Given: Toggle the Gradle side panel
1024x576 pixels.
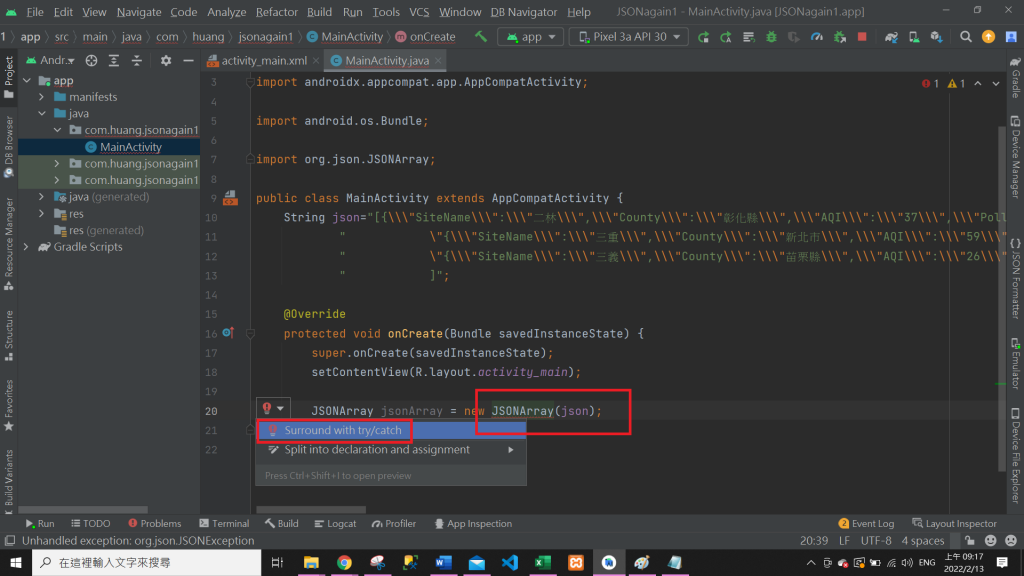Looking at the screenshot, I should click(x=1016, y=77).
